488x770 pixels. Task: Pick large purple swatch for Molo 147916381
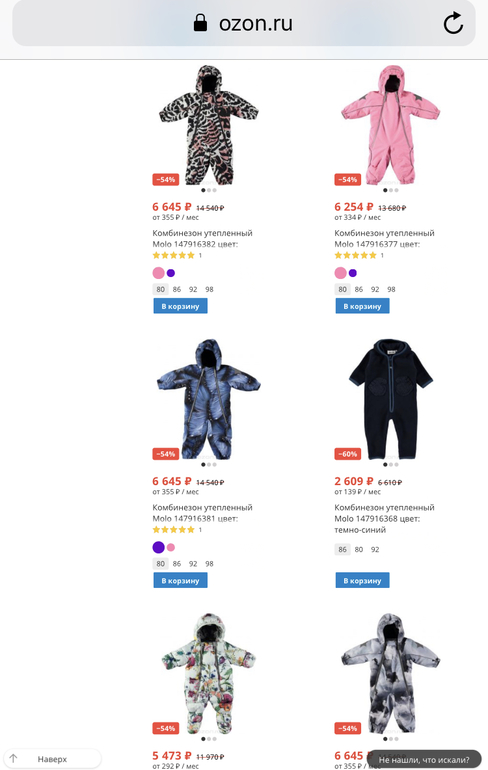click(159, 547)
